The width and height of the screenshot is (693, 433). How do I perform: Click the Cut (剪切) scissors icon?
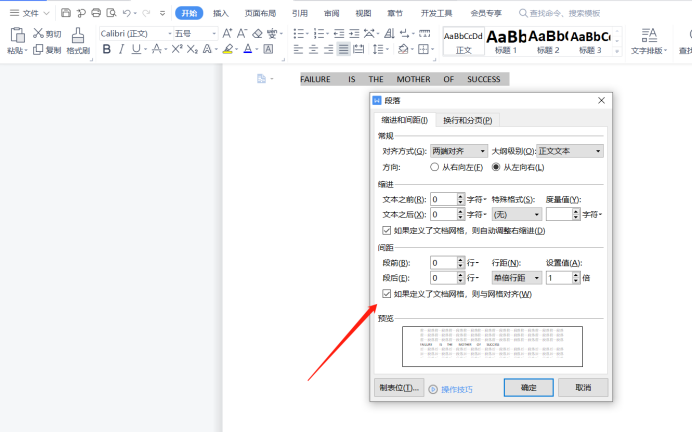tap(38, 33)
